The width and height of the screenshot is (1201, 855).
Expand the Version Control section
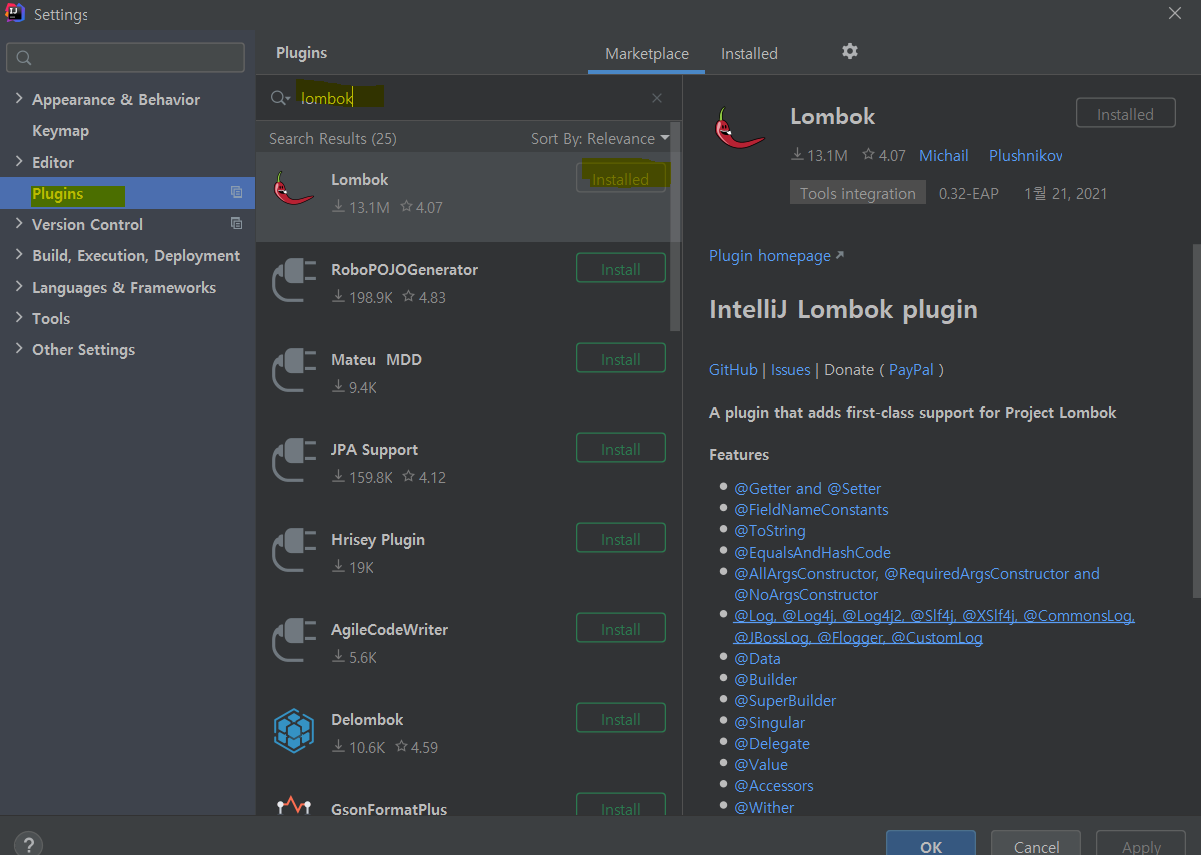(x=19, y=224)
